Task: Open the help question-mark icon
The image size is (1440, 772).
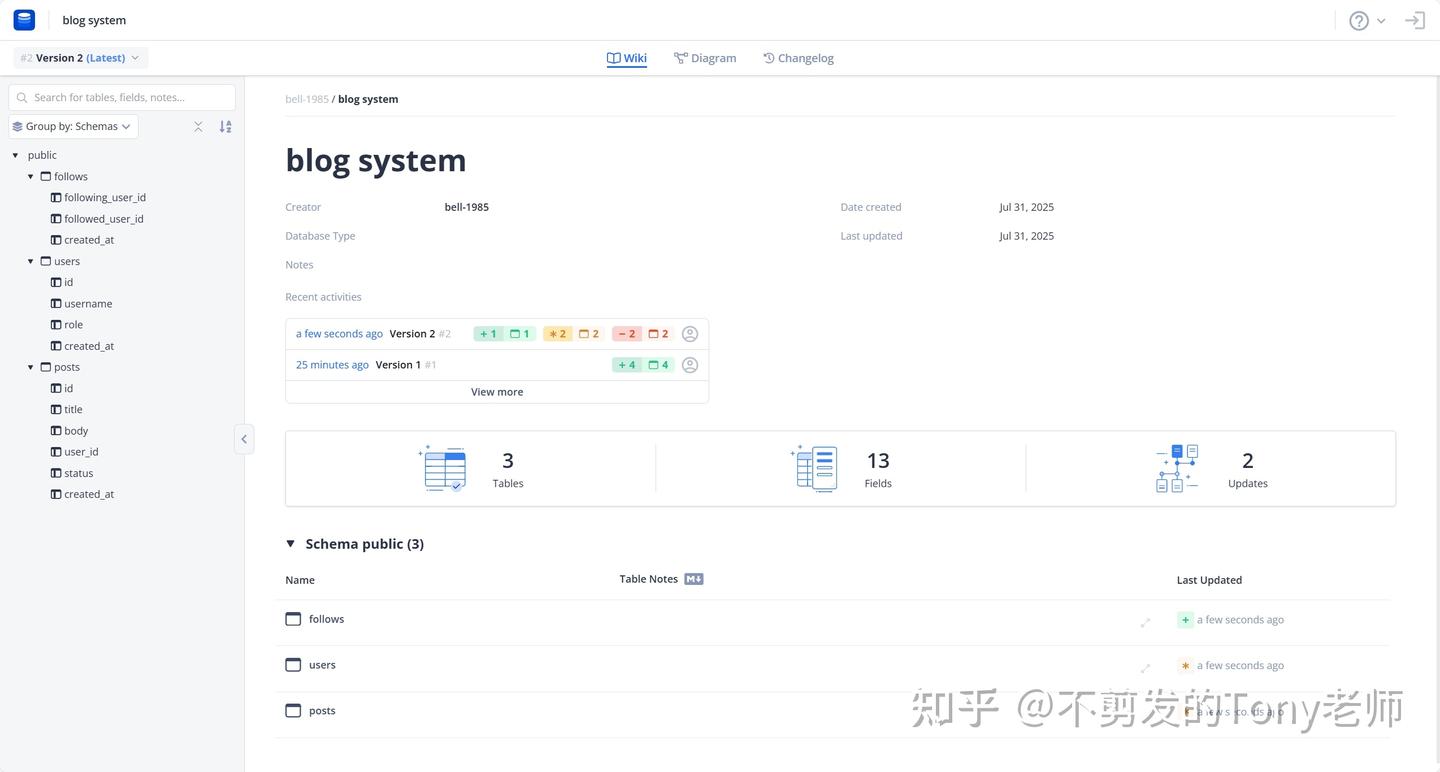Action: tap(1358, 20)
